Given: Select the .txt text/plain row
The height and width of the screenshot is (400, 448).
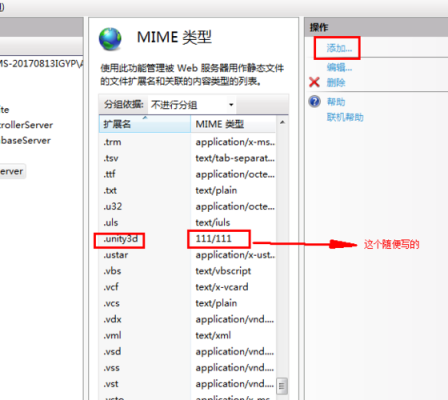Looking at the screenshot, I should point(188,191).
